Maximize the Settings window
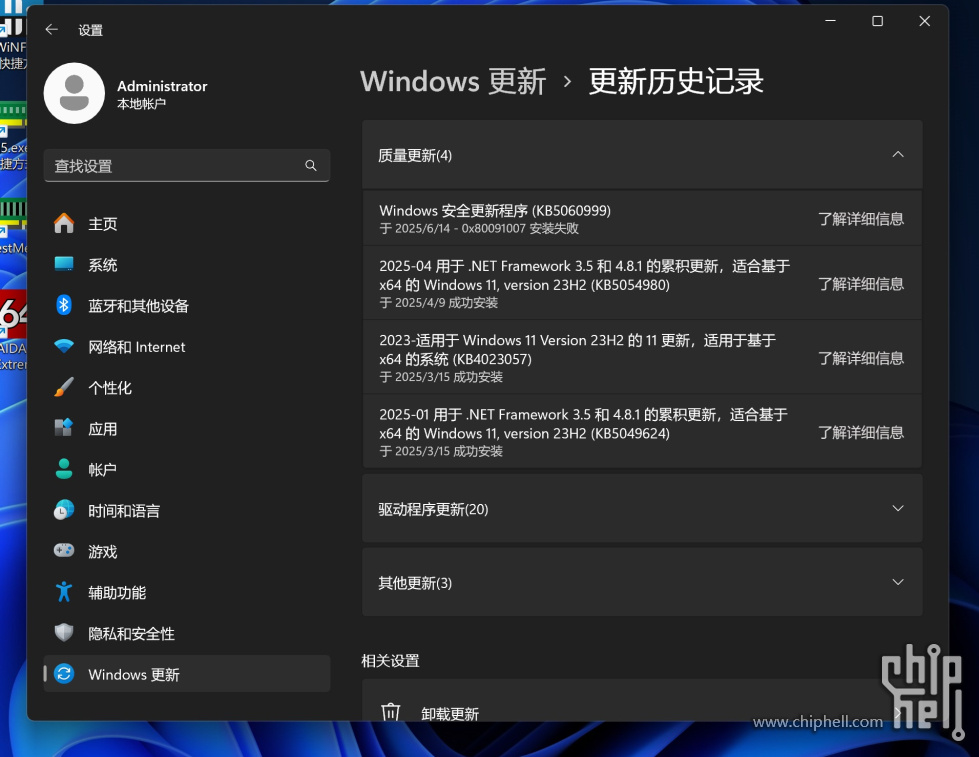Viewport: 979px width, 757px height. 877,21
